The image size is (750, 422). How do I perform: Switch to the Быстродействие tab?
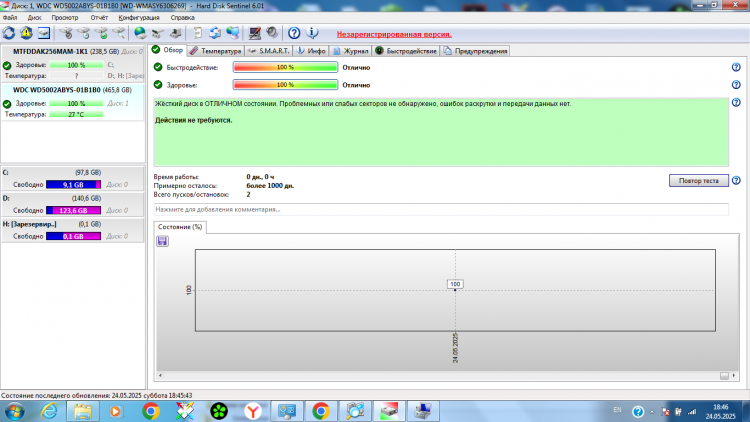coord(406,51)
